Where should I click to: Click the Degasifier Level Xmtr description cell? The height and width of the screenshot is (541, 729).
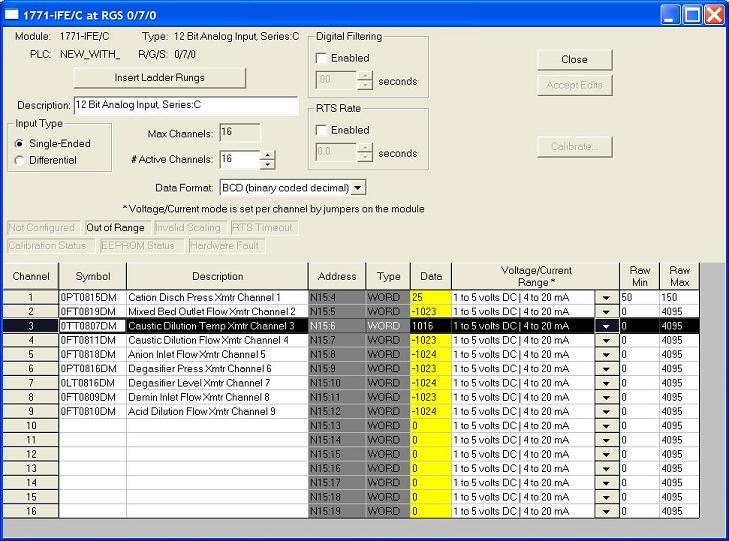(x=217, y=383)
